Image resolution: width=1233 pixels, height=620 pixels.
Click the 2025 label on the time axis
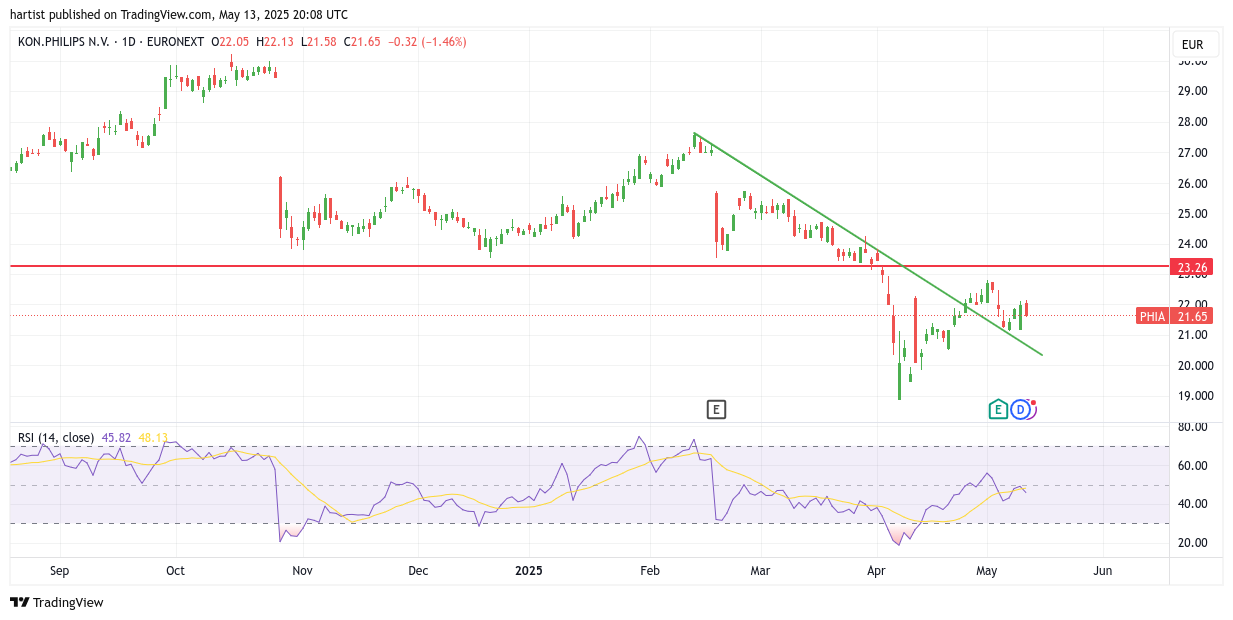click(x=528, y=571)
